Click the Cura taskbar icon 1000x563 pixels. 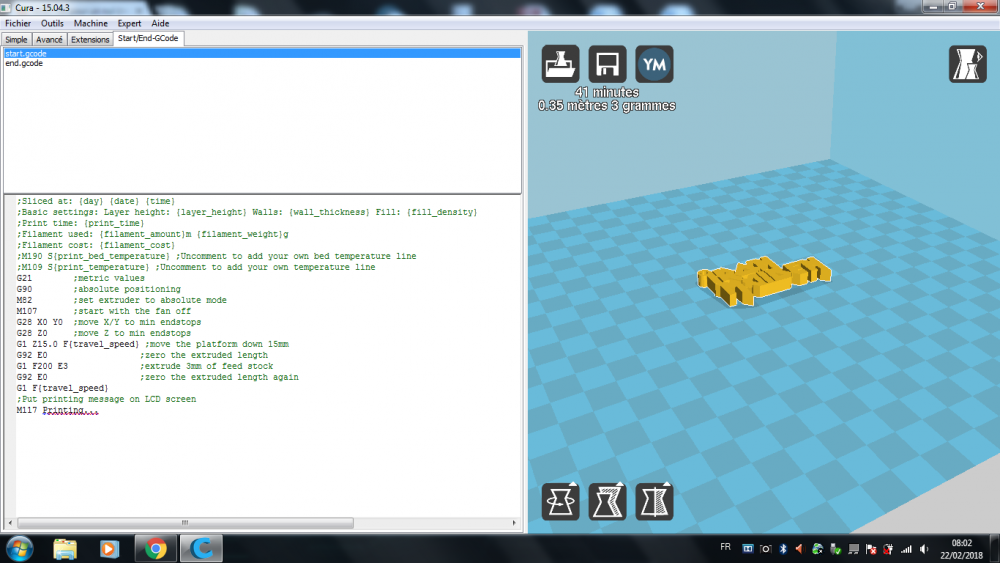(x=202, y=548)
